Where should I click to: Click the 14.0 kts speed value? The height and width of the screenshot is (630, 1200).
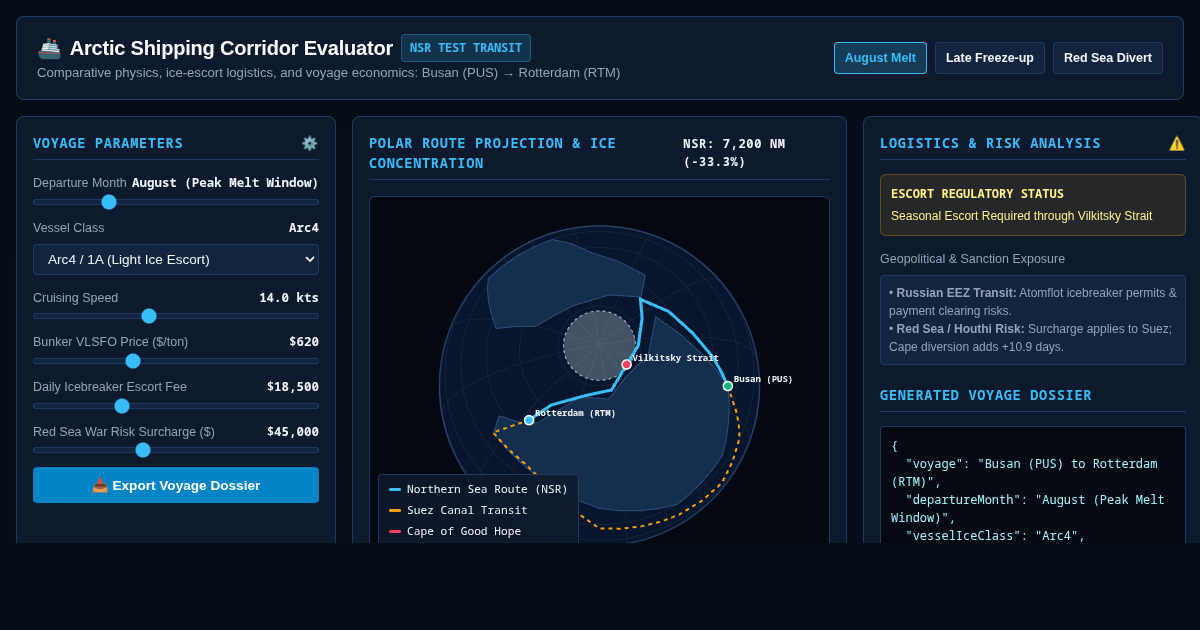289,298
